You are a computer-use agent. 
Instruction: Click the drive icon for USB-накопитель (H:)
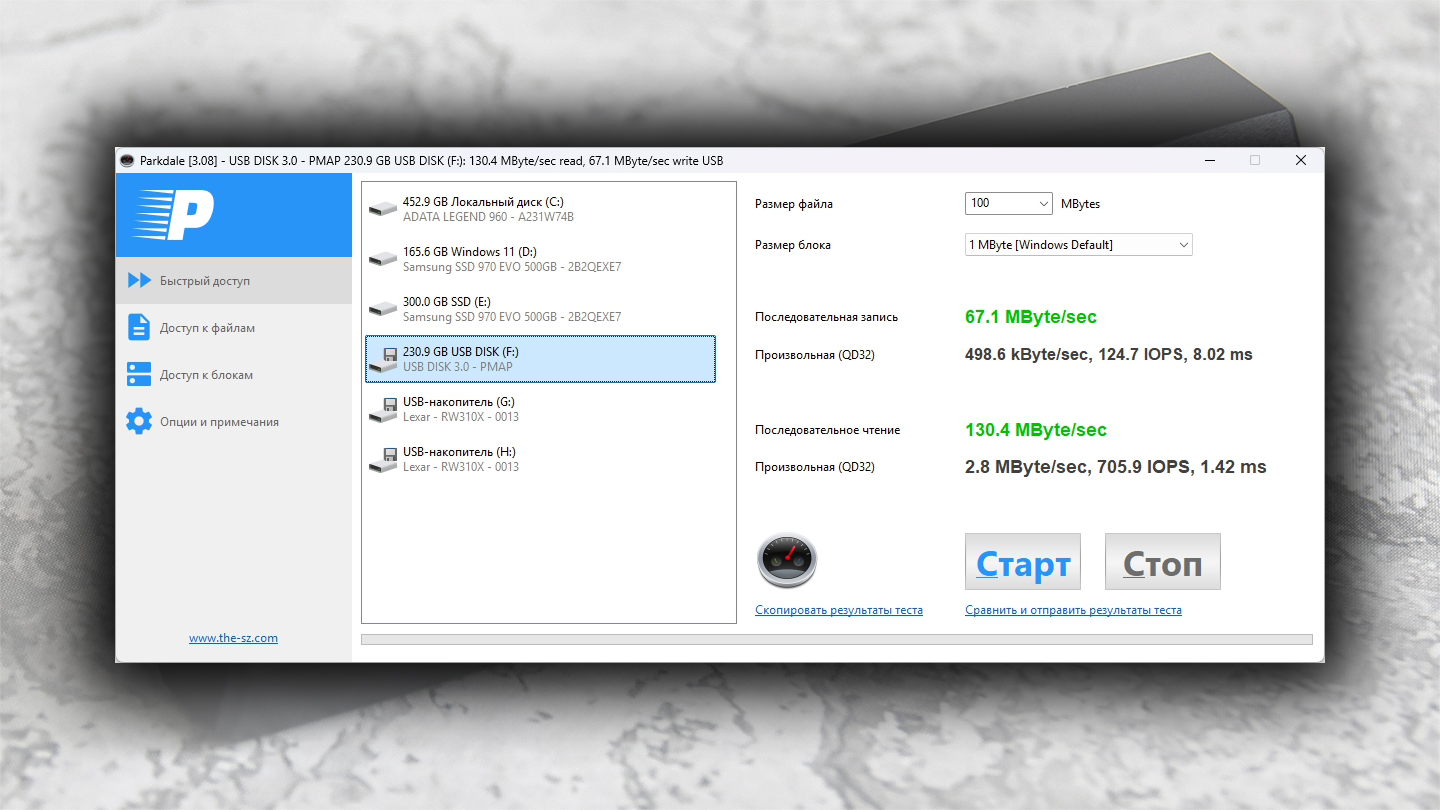tap(382, 459)
